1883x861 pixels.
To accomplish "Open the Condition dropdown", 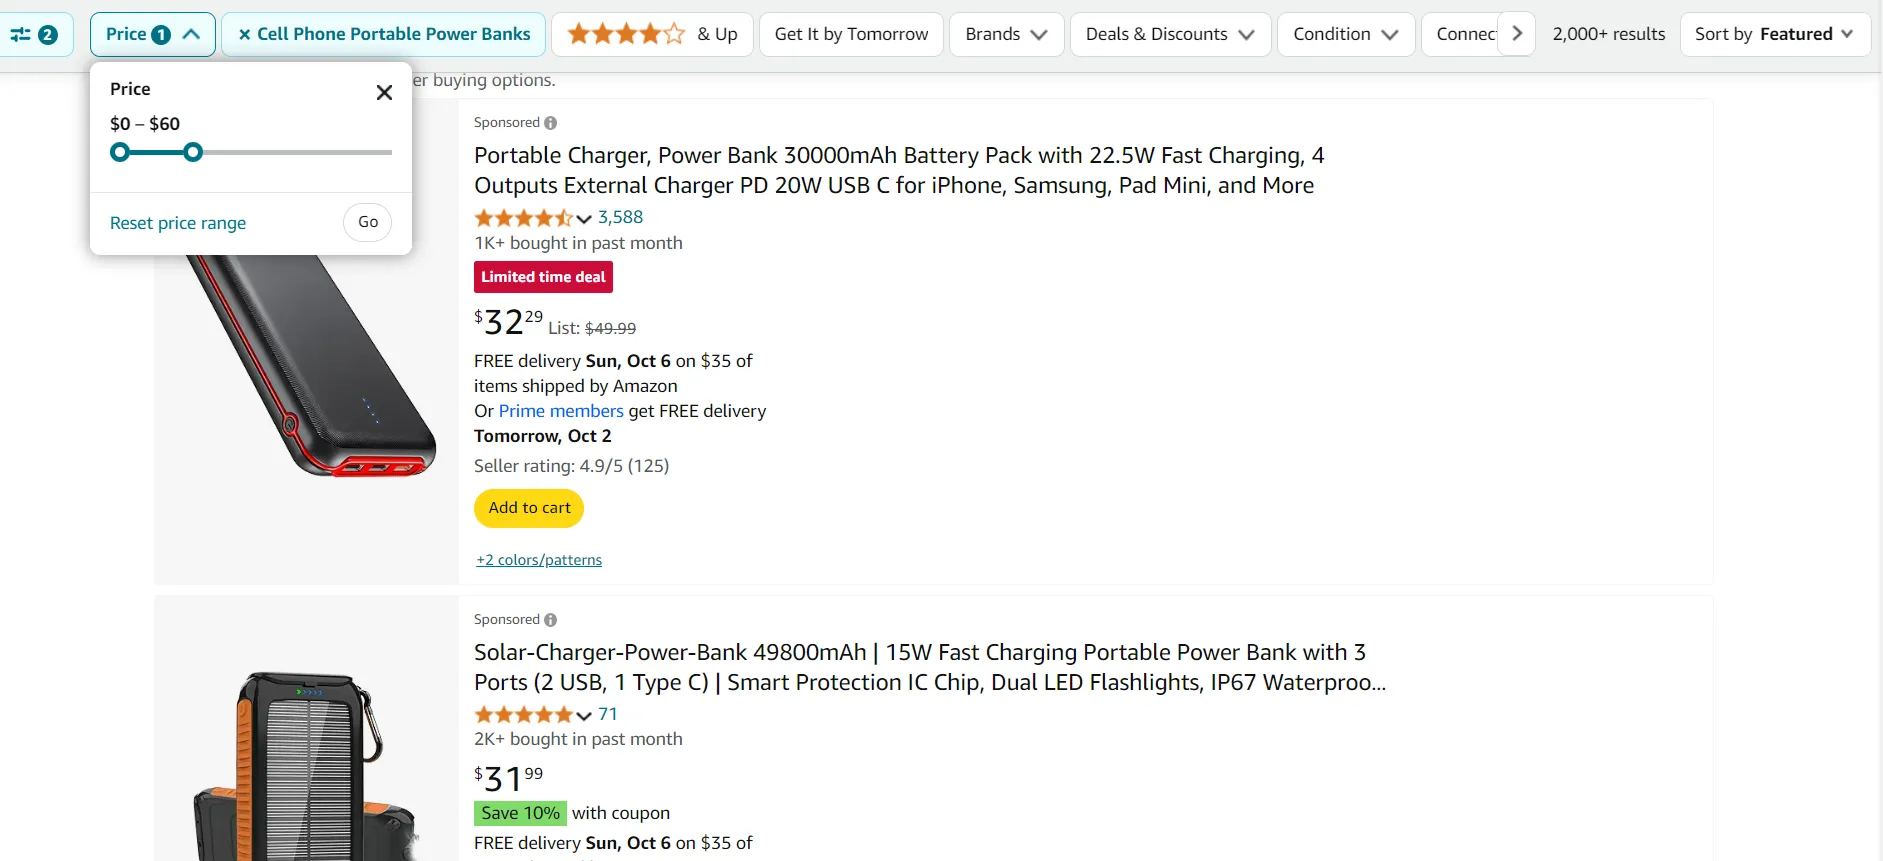I will pos(1345,33).
